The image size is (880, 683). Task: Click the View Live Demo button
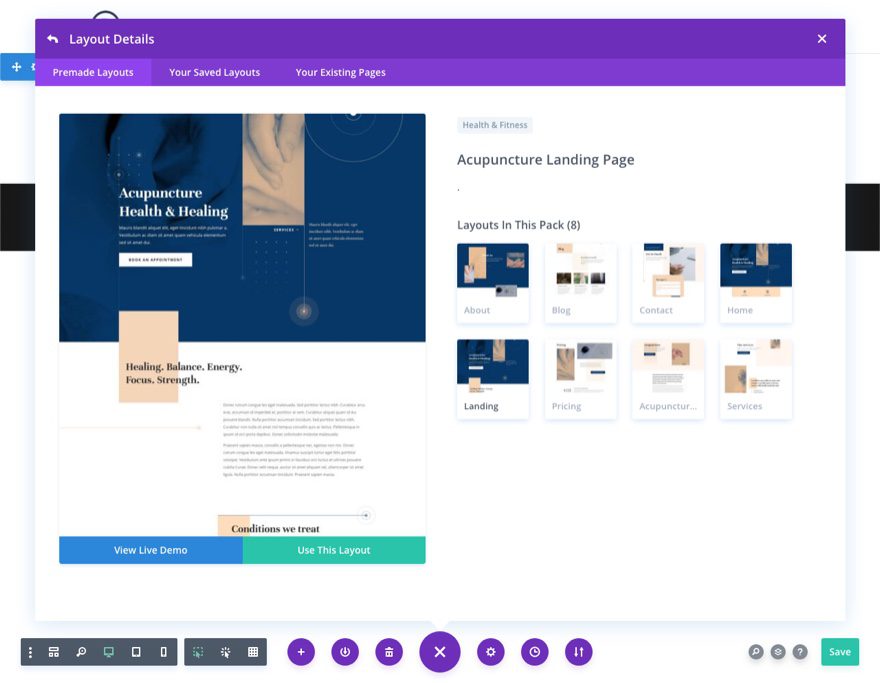coord(150,550)
